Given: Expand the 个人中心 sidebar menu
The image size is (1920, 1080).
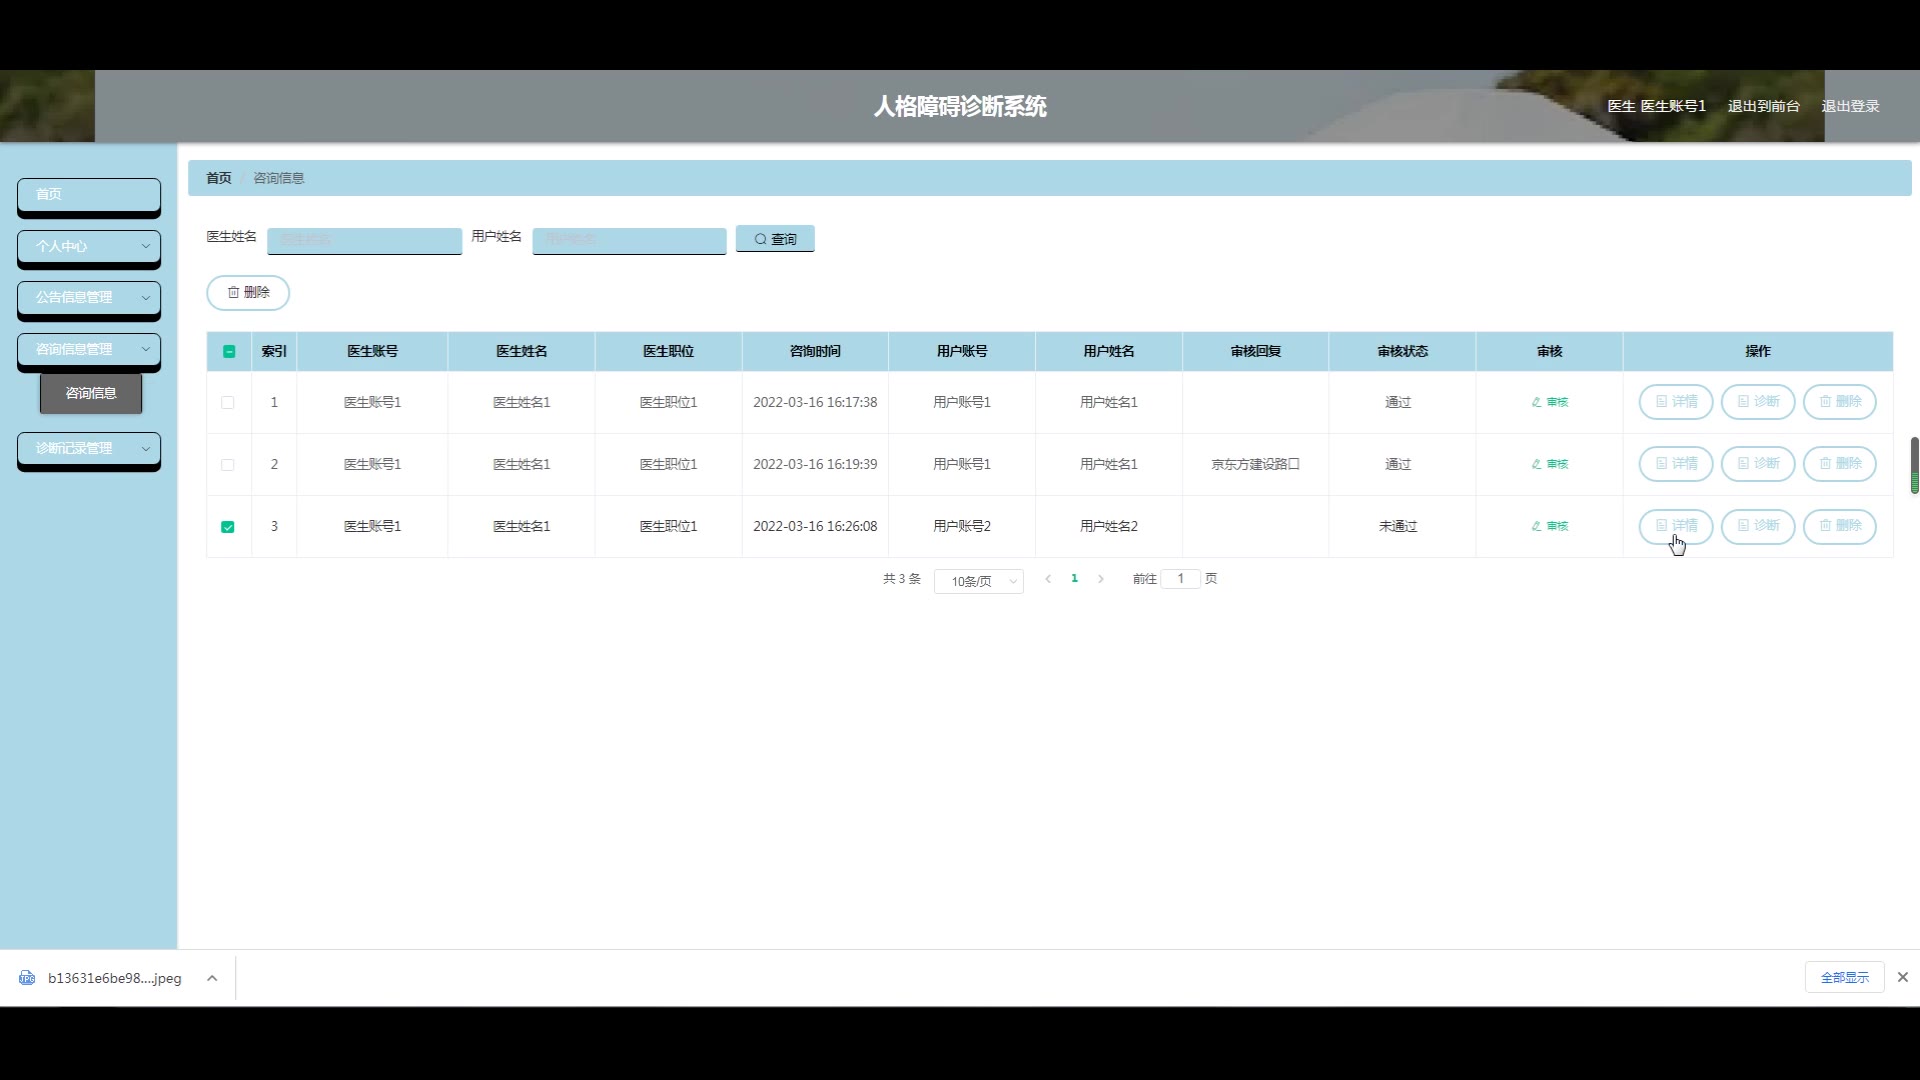Looking at the screenshot, I should point(89,246).
